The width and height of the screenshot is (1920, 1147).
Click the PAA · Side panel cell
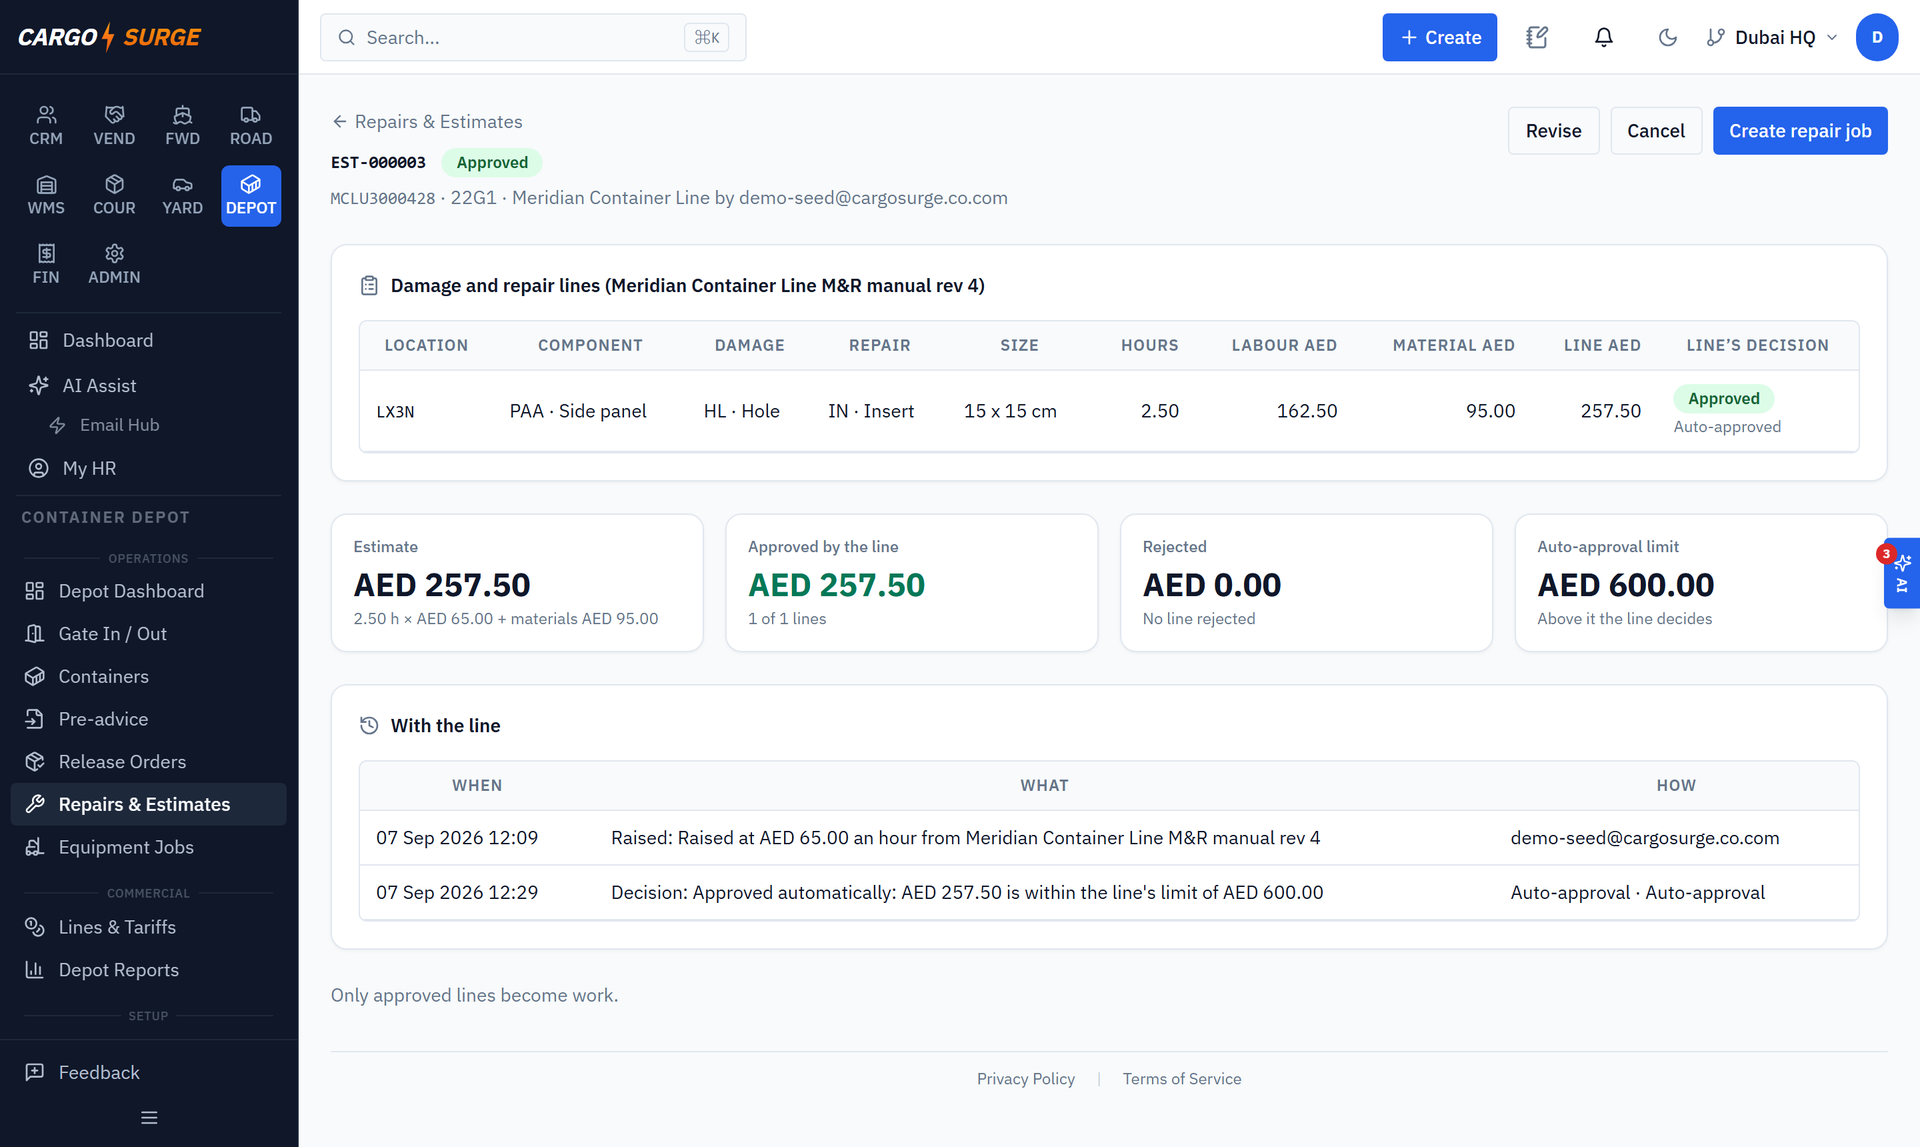578,411
